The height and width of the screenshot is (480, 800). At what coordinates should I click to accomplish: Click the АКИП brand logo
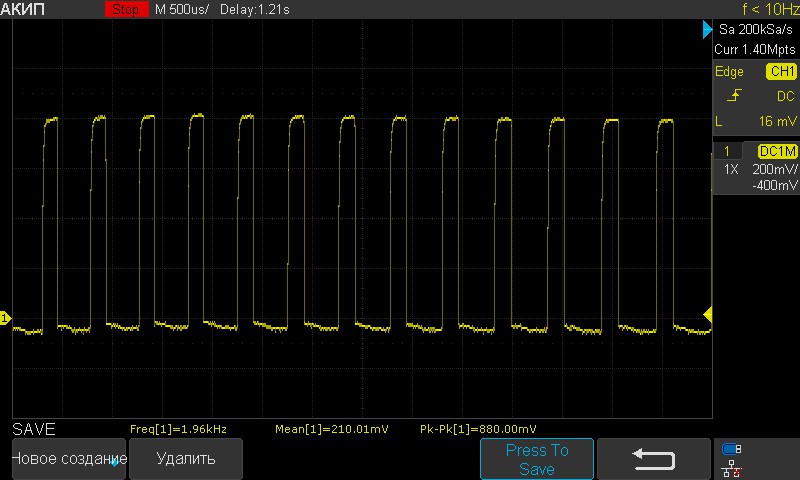coord(22,9)
